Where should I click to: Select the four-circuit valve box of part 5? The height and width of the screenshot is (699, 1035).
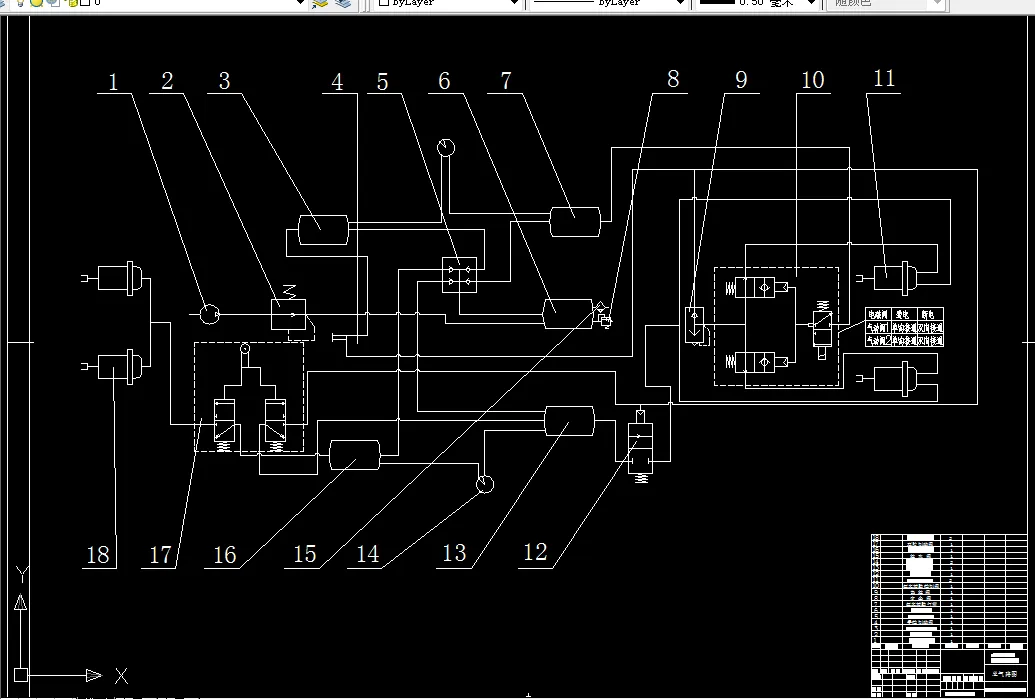459,275
